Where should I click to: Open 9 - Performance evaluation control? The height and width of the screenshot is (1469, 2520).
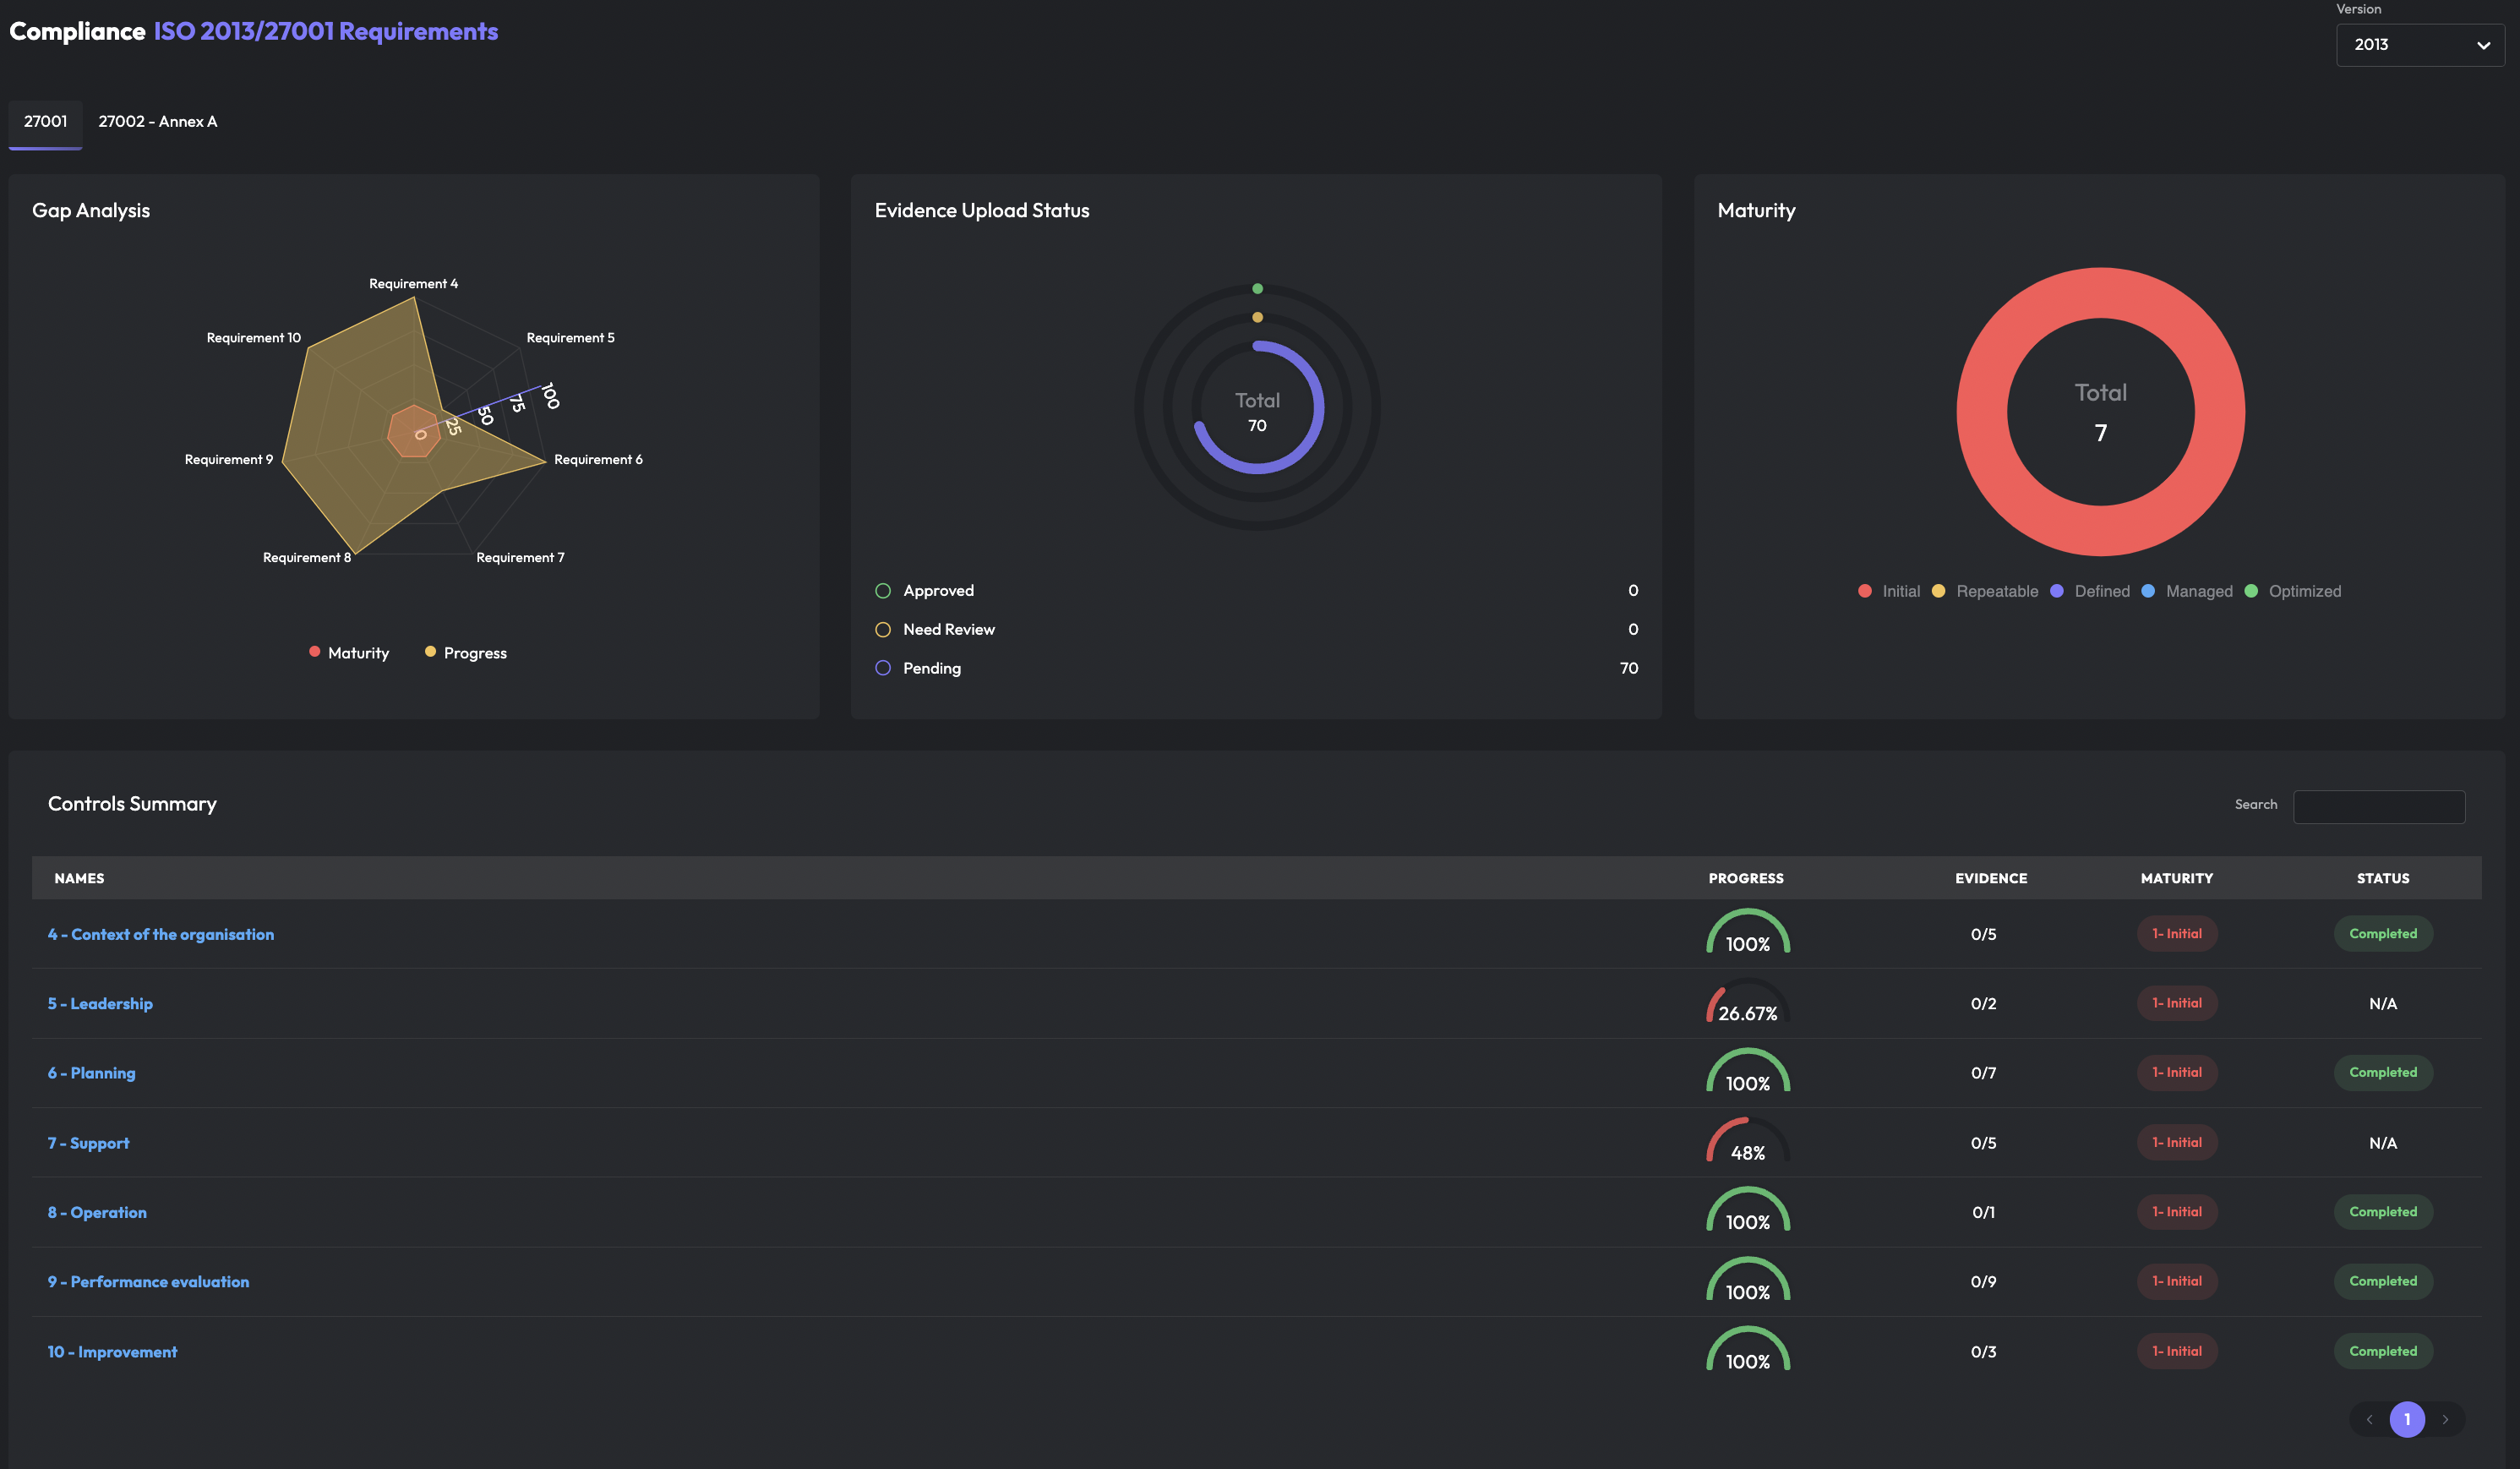click(x=148, y=1282)
